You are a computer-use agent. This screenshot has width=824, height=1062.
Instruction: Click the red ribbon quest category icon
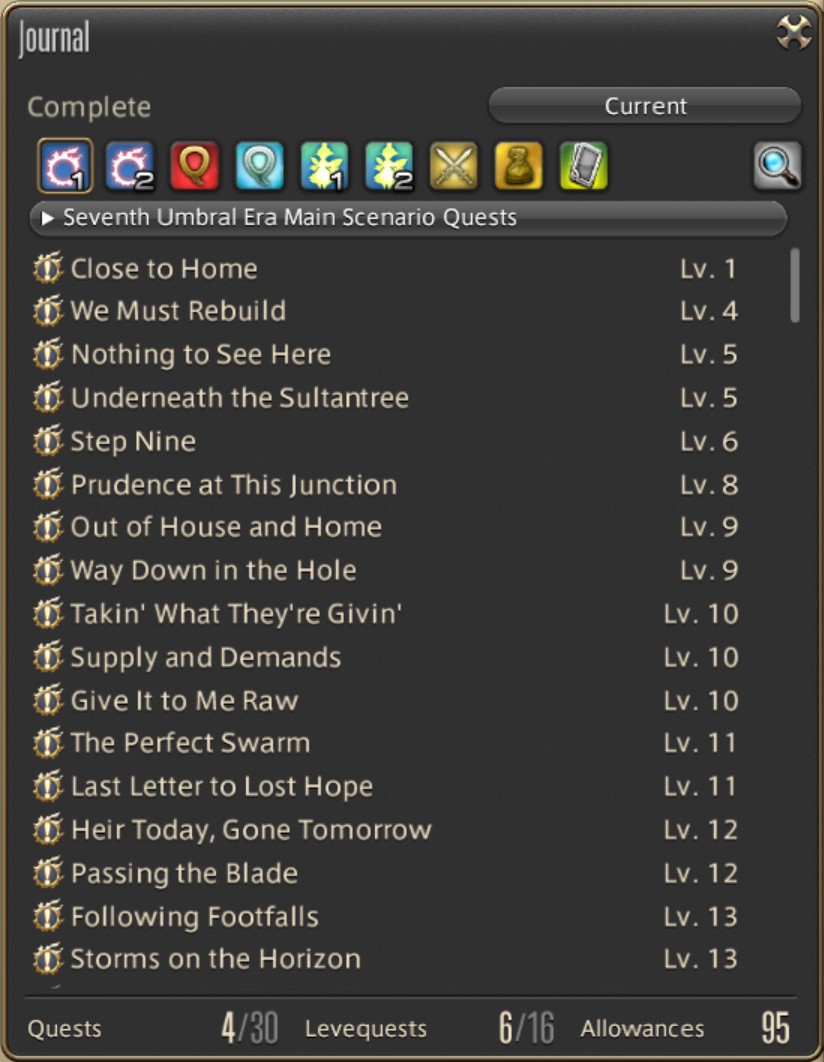point(195,166)
